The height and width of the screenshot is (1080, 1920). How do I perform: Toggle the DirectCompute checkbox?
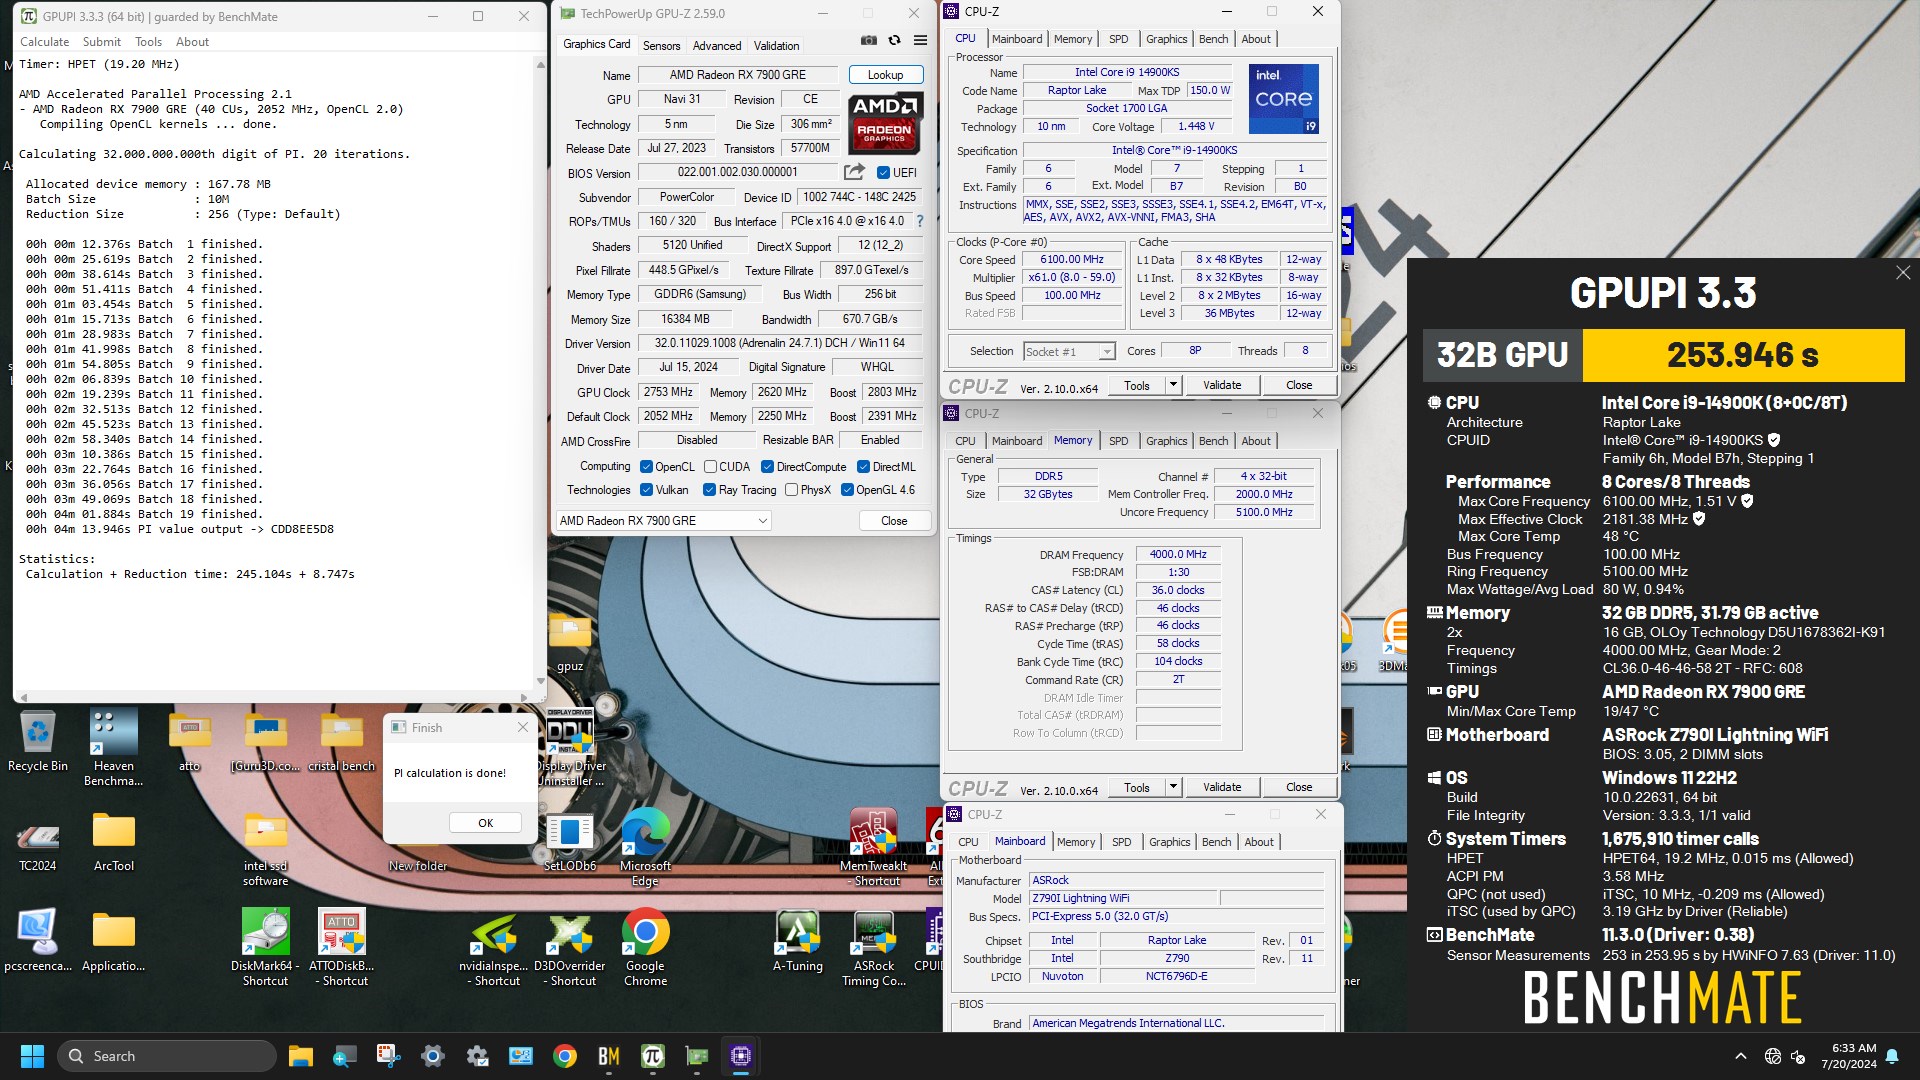tap(767, 467)
